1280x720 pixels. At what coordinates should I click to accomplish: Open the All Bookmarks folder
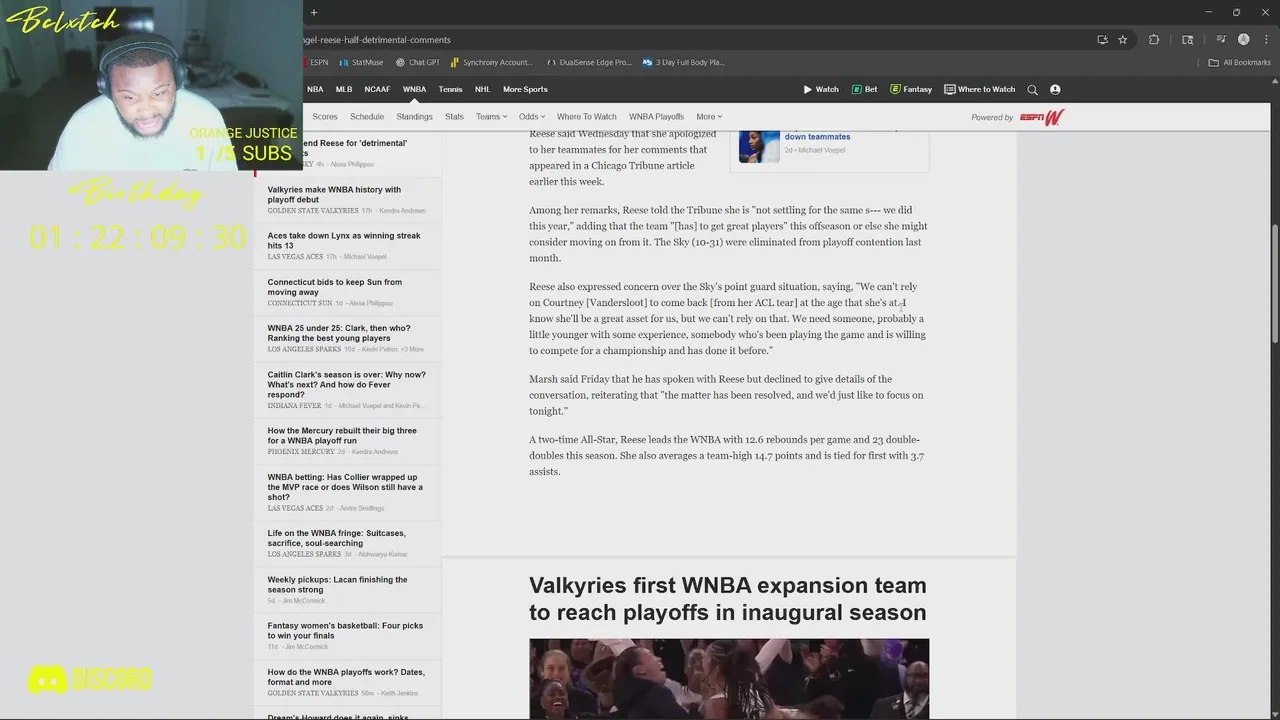1240,62
